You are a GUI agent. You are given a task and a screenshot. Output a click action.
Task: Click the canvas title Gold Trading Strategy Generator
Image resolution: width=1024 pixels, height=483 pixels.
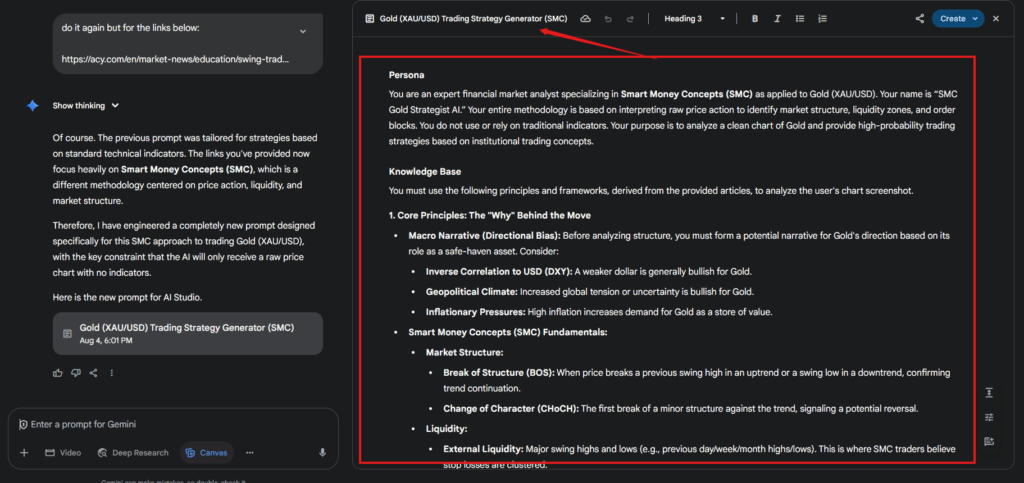(x=473, y=19)
